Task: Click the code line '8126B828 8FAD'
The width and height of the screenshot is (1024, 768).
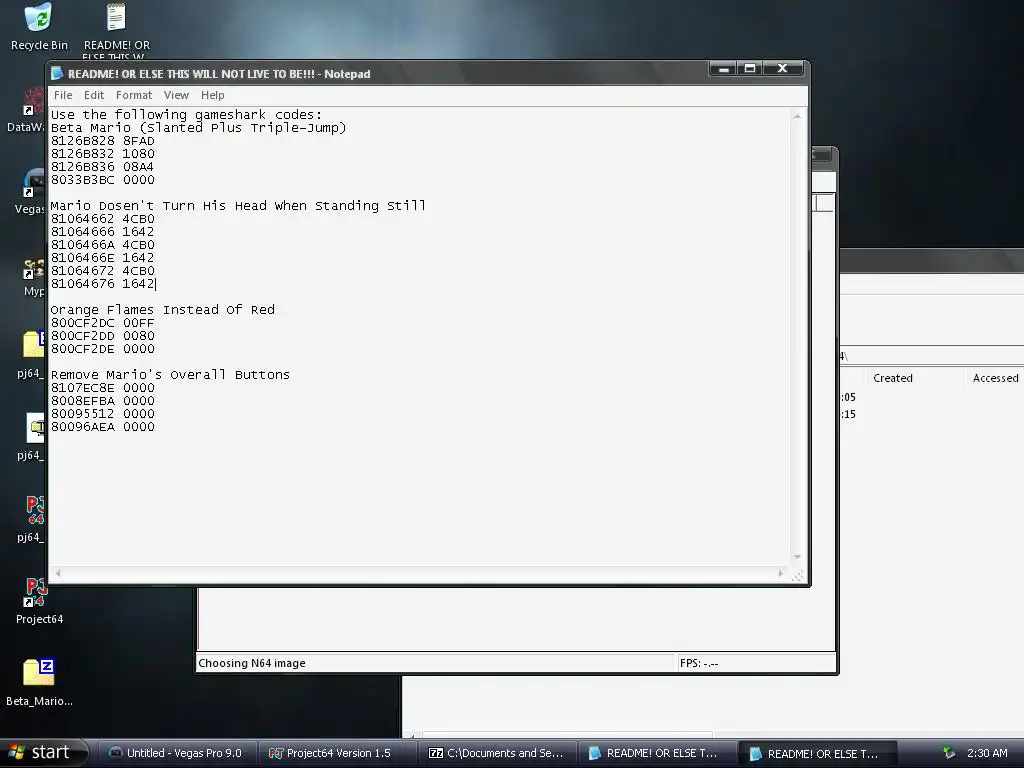Action: point(103,141)
